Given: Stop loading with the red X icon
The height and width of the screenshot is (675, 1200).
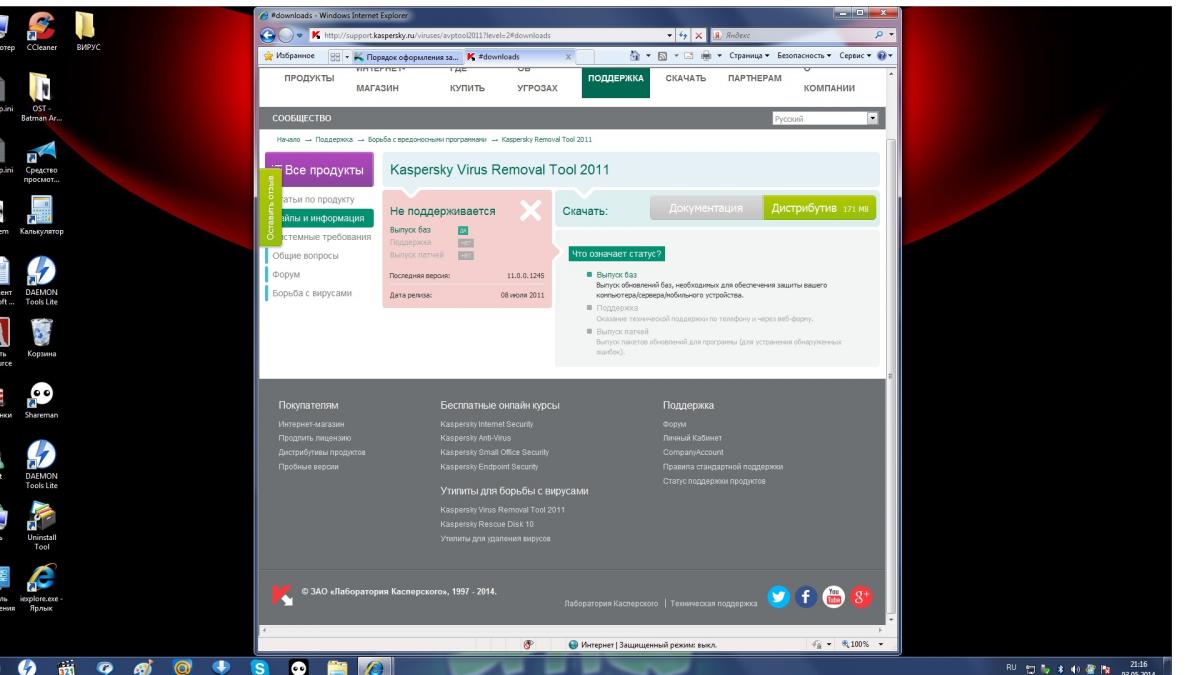Looking at the screenshot, I should pos(700,35).
